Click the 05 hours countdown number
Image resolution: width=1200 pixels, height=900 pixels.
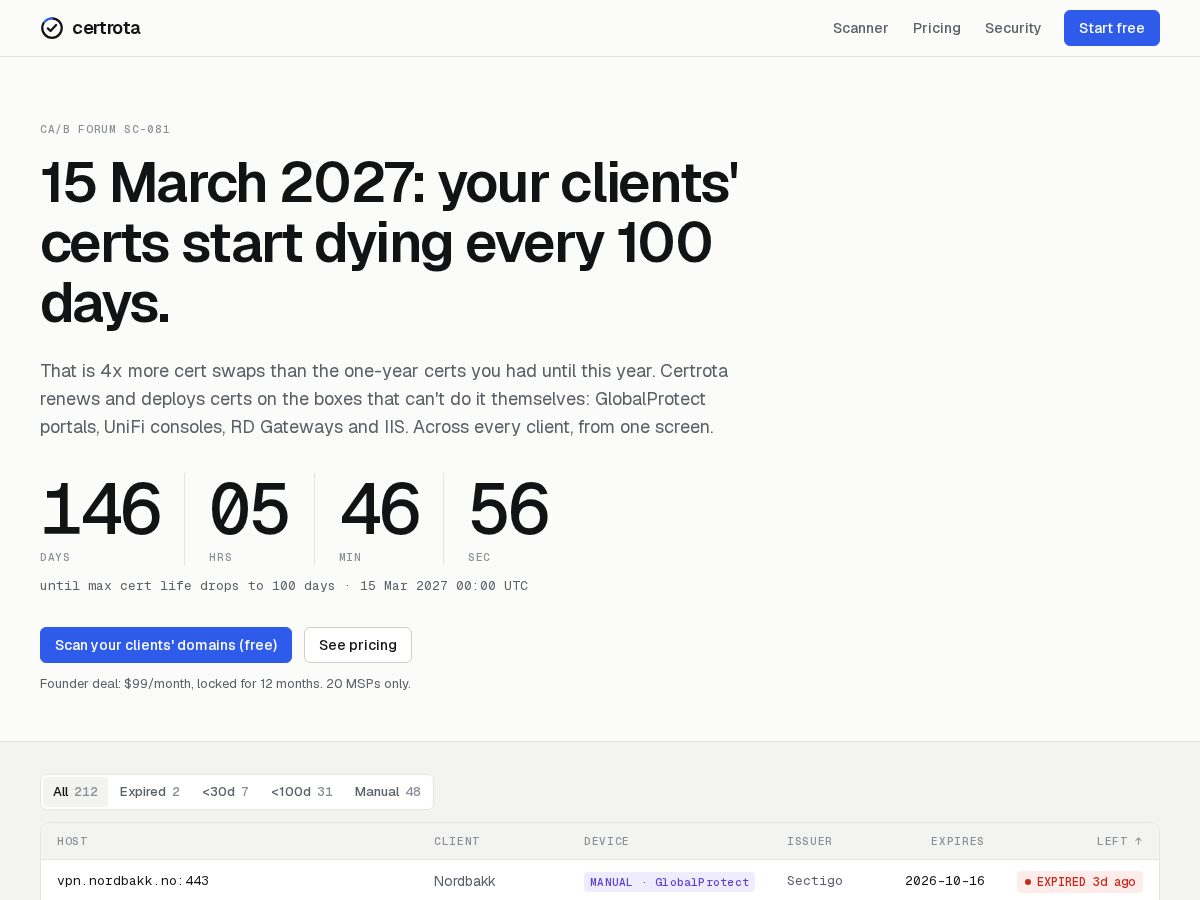pos(249,510)
